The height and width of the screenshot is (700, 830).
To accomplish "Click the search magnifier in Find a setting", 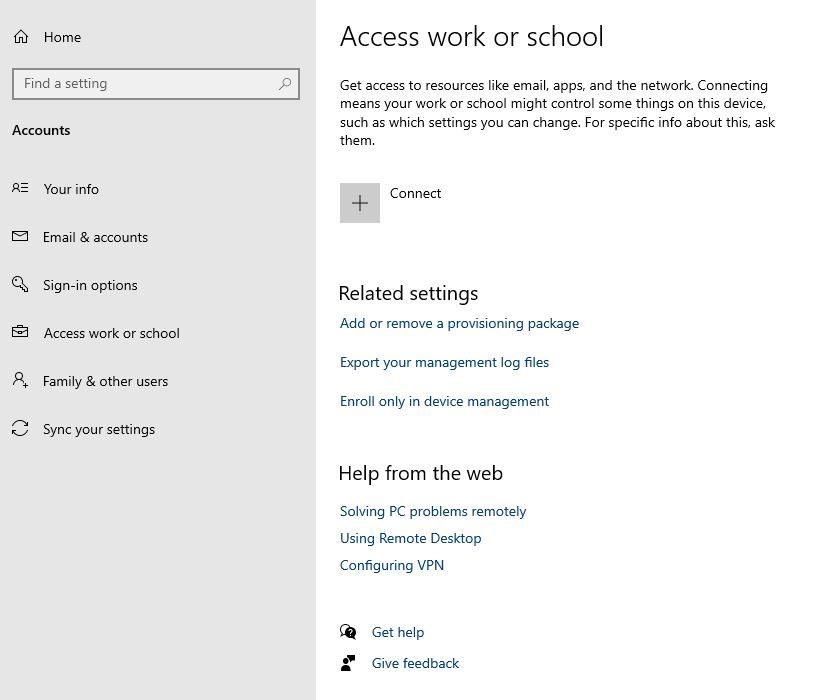I will (283, 83).
